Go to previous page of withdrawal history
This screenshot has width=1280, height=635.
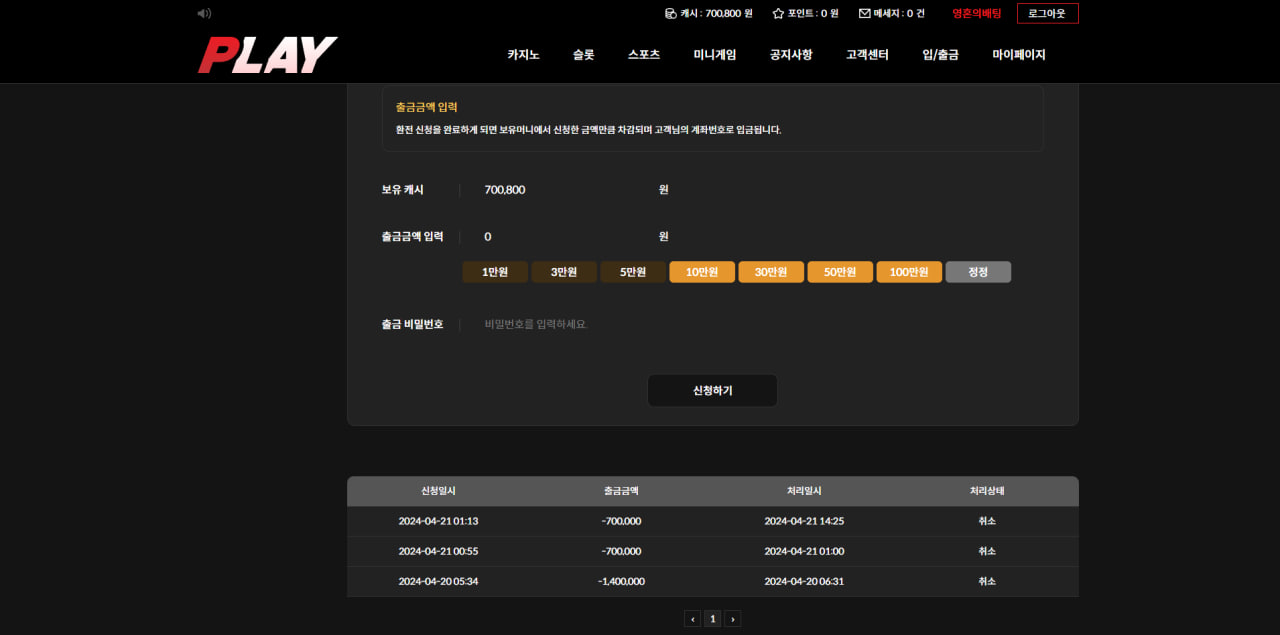pos(692,619)
